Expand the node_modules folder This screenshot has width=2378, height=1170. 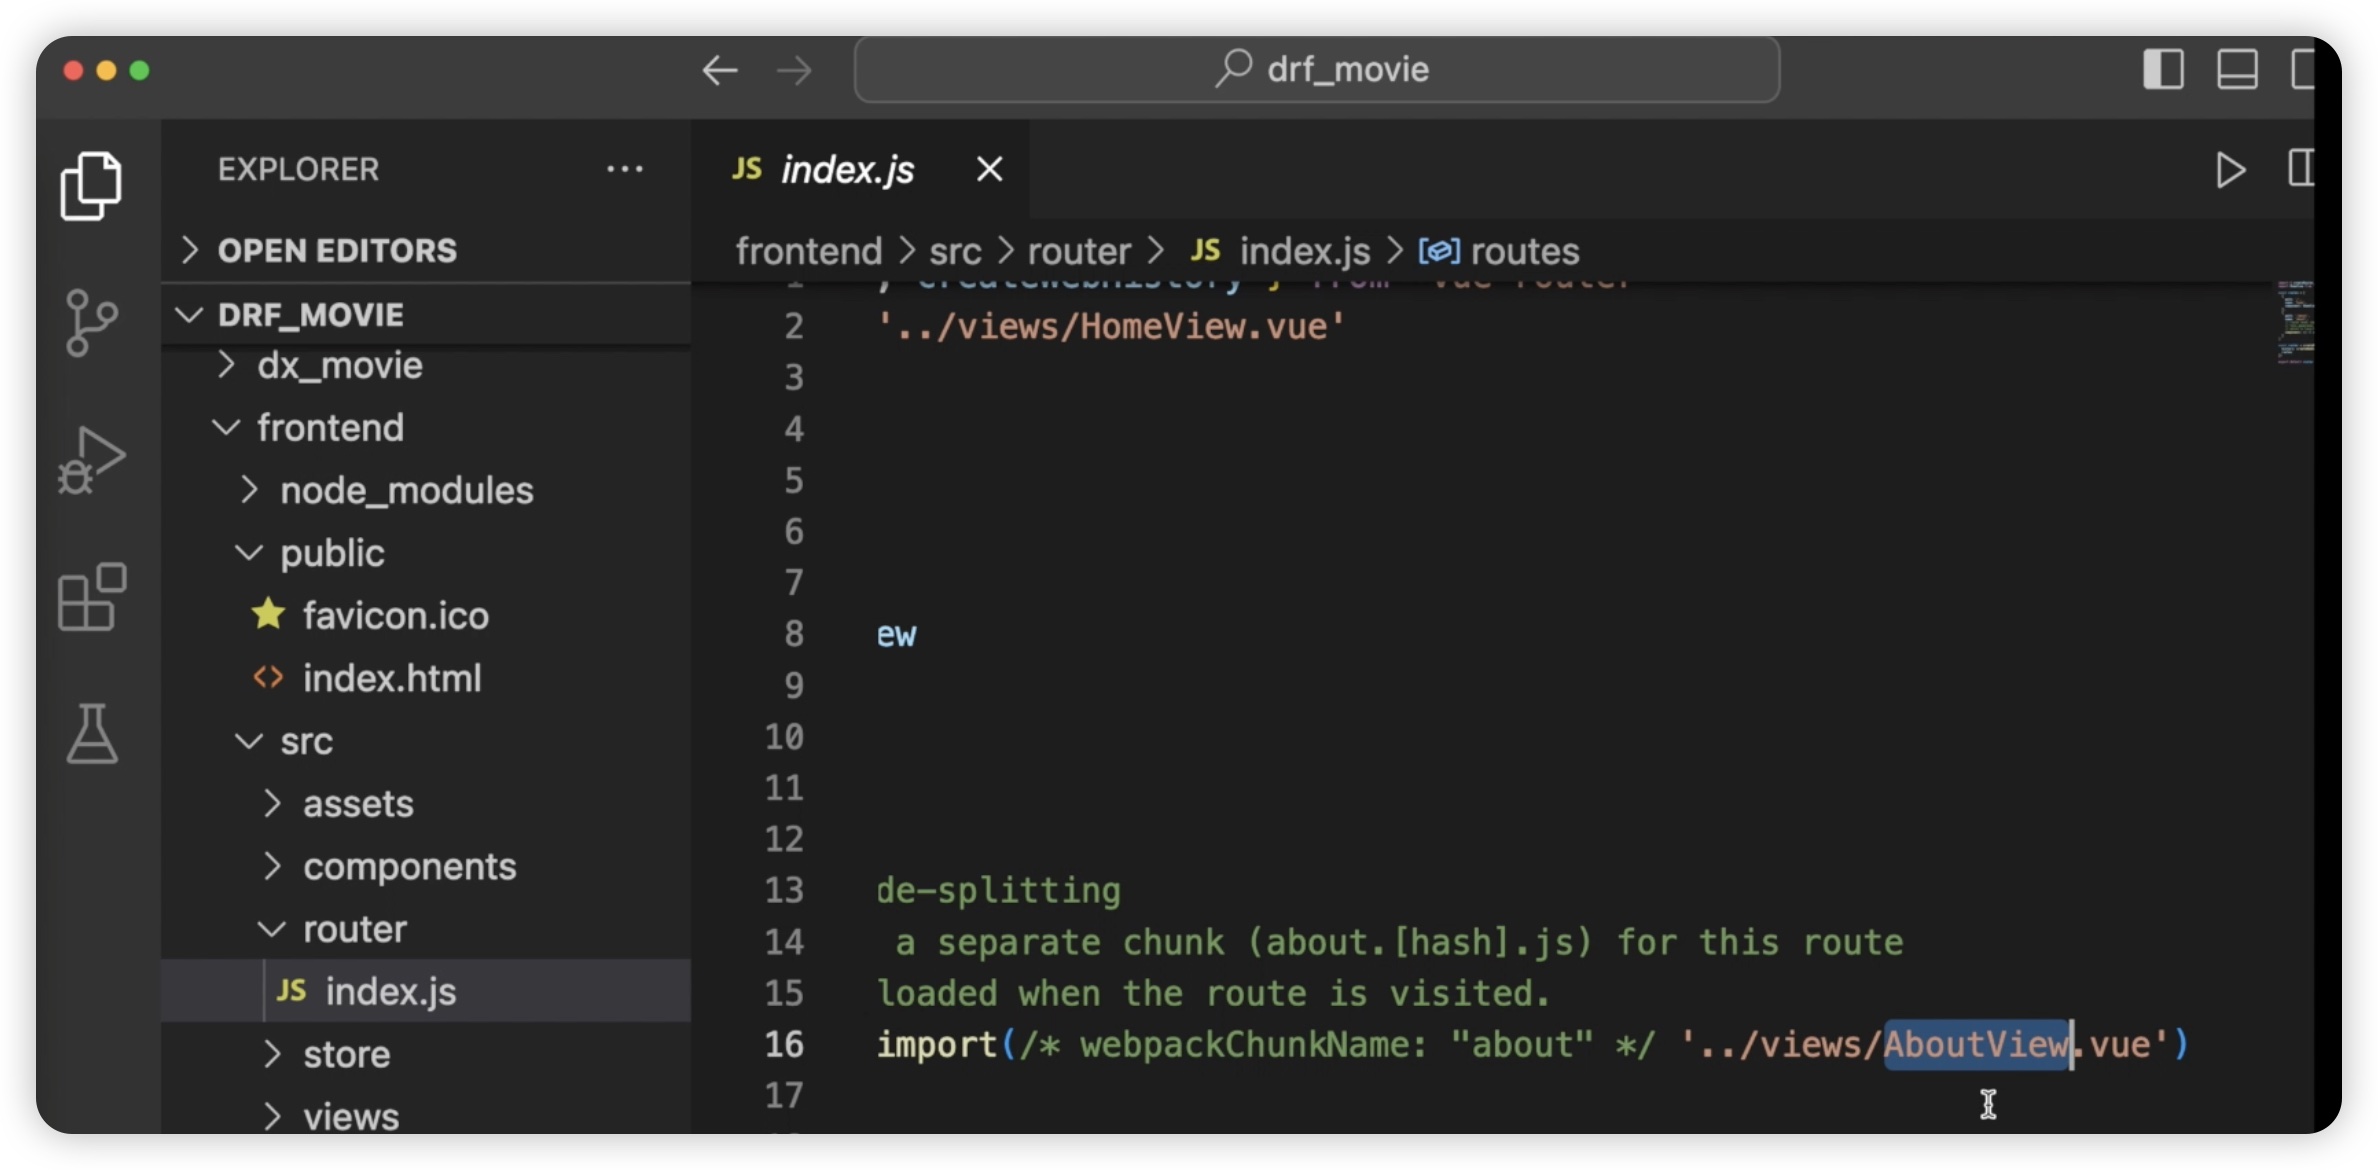(x=406, y=491)
